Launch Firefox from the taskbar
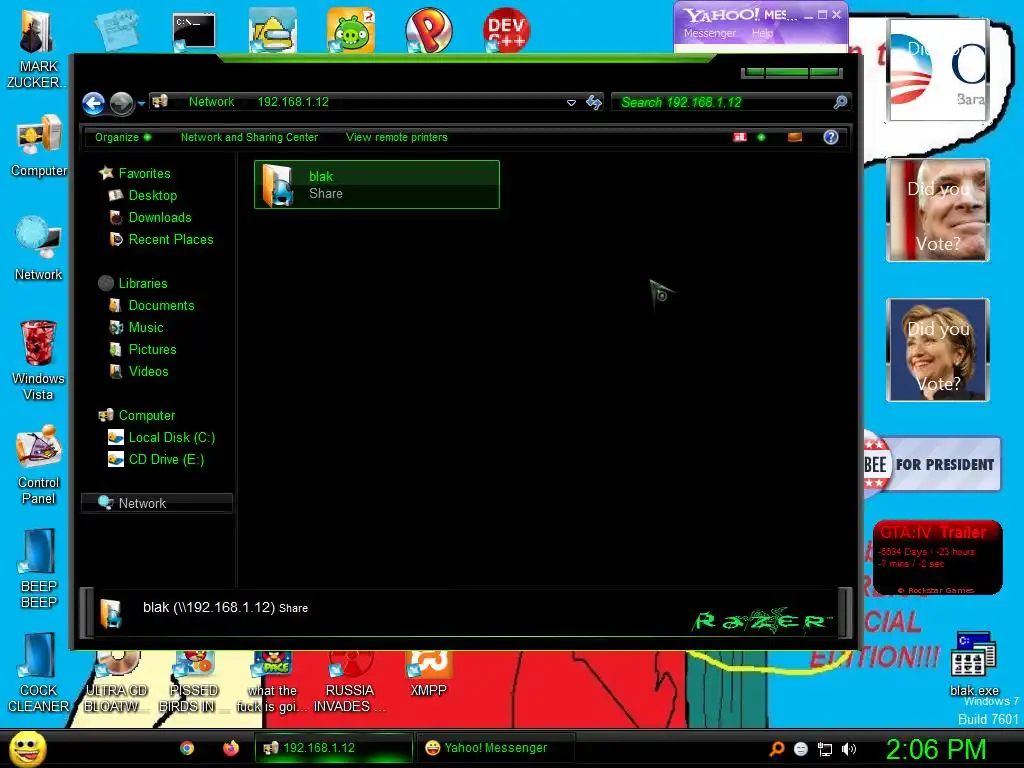This screenshot has width=1024, height=768. [231, 748]
